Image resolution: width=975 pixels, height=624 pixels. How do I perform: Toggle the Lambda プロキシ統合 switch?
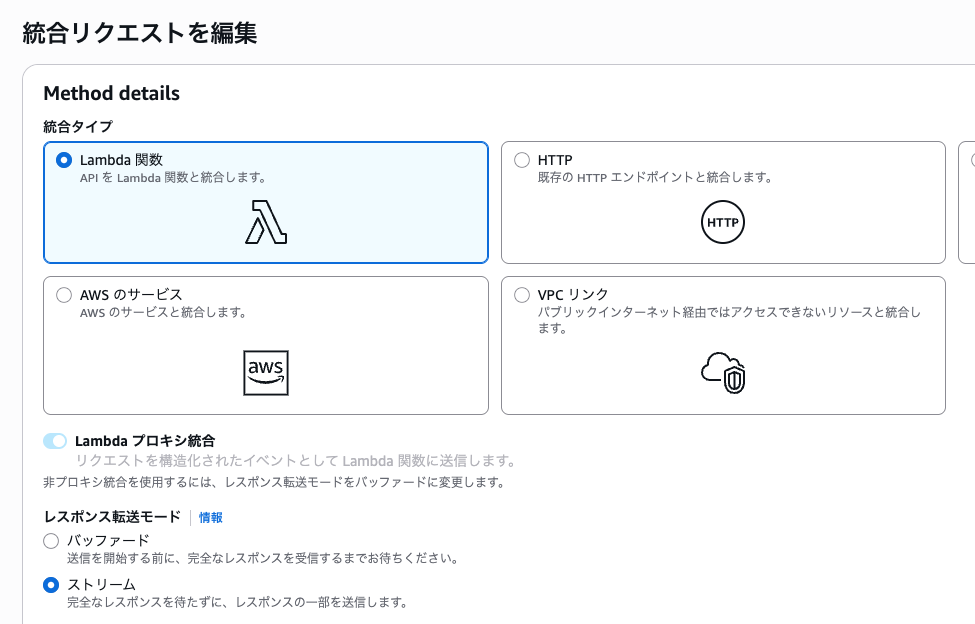(55, 441)
